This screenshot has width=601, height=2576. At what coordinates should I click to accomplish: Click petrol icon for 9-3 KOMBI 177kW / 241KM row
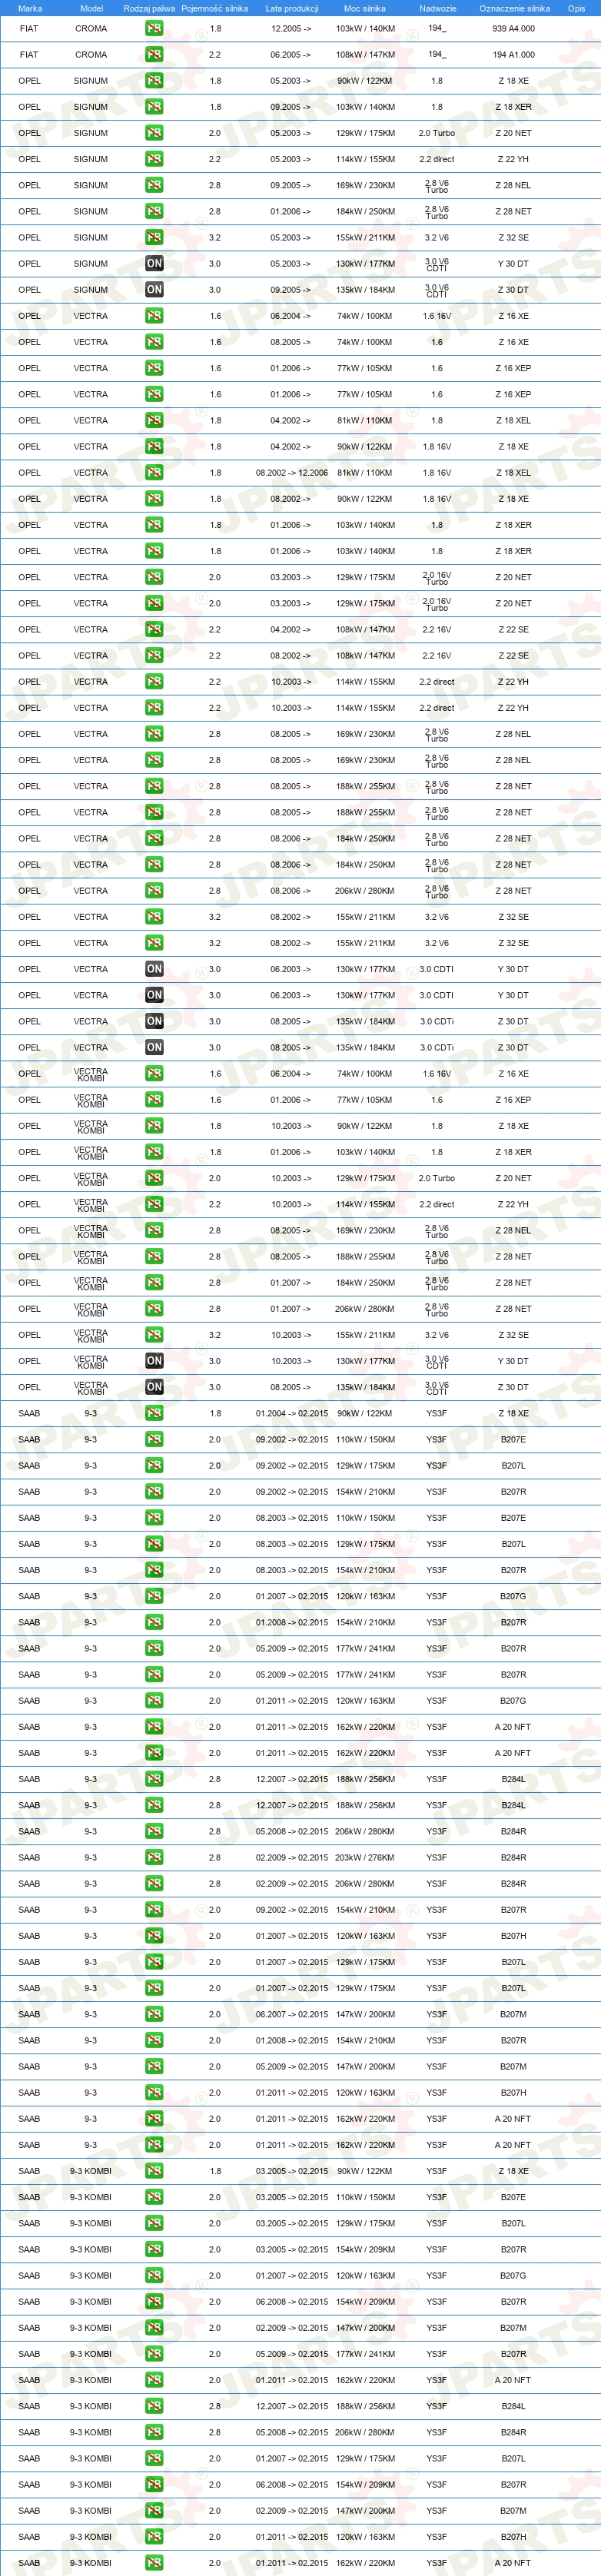[154, 2354]
